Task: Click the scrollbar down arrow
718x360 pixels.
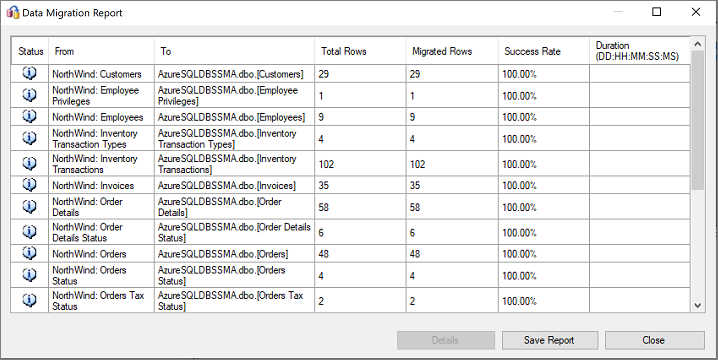Action: click(697, 305)
